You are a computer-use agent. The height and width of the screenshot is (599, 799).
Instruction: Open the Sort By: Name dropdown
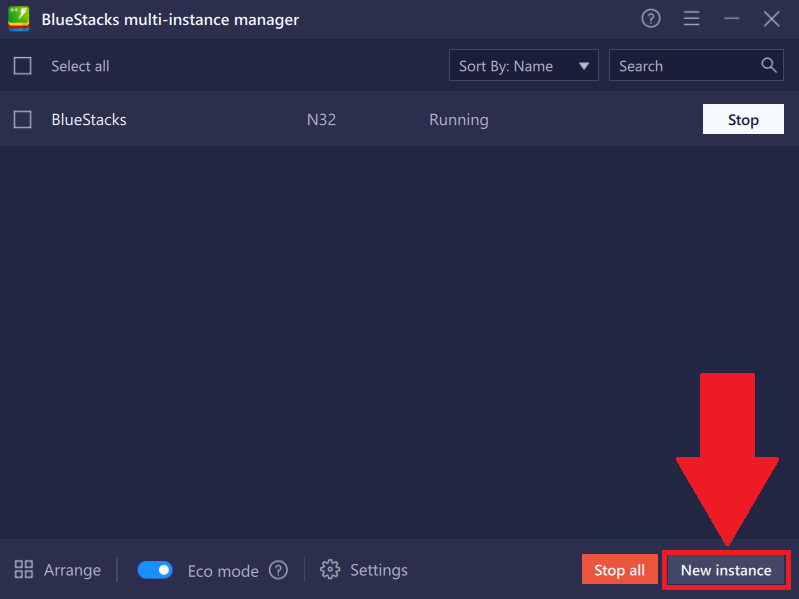click(523, 65)
